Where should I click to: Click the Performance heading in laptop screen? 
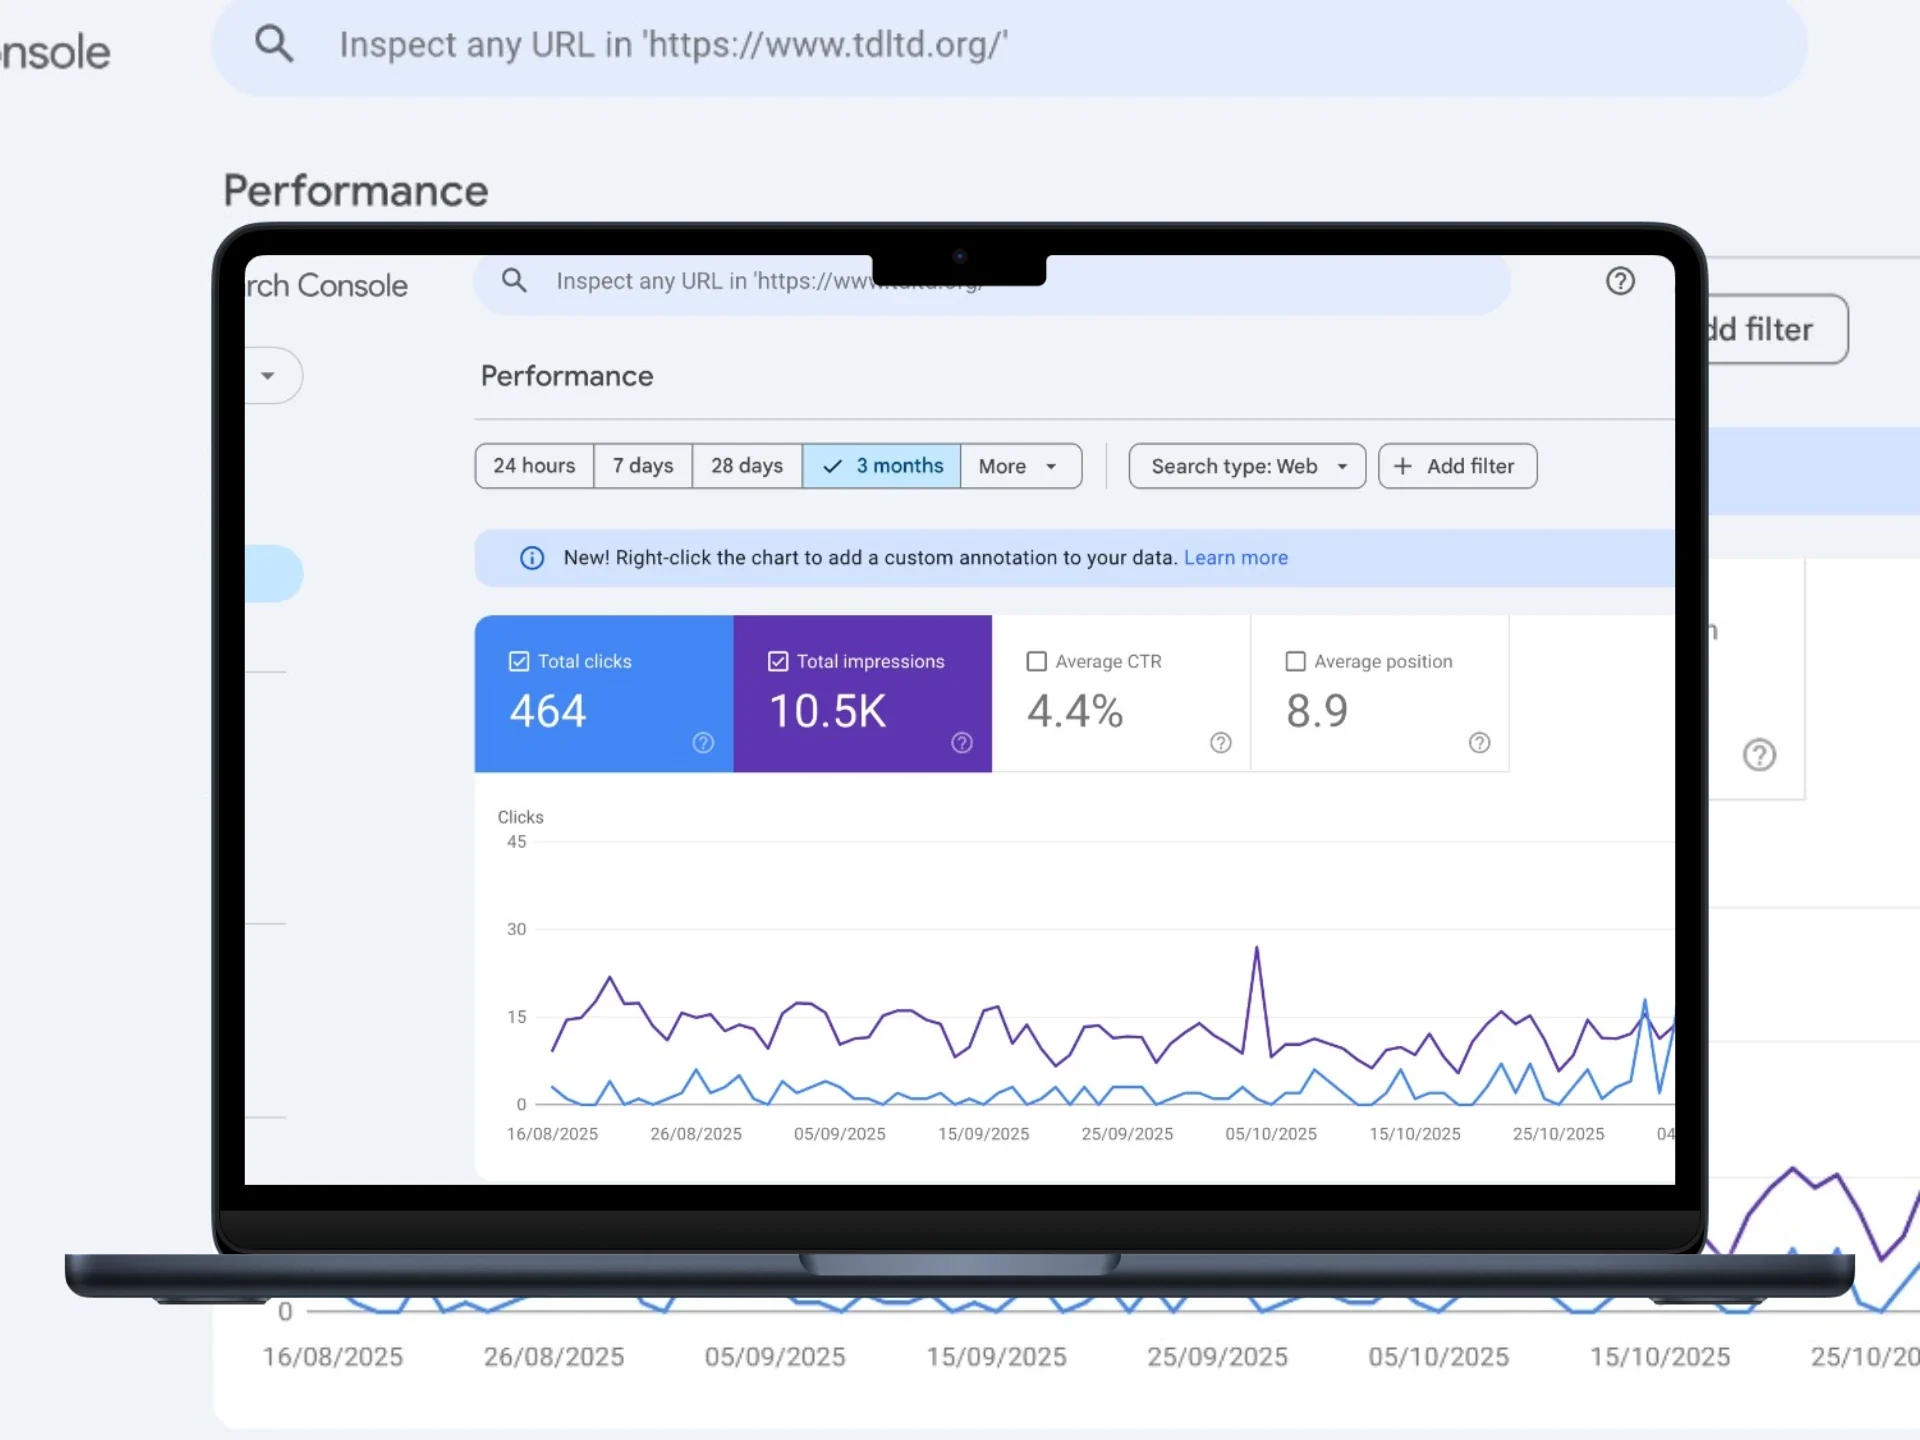(x=567, y=376)
